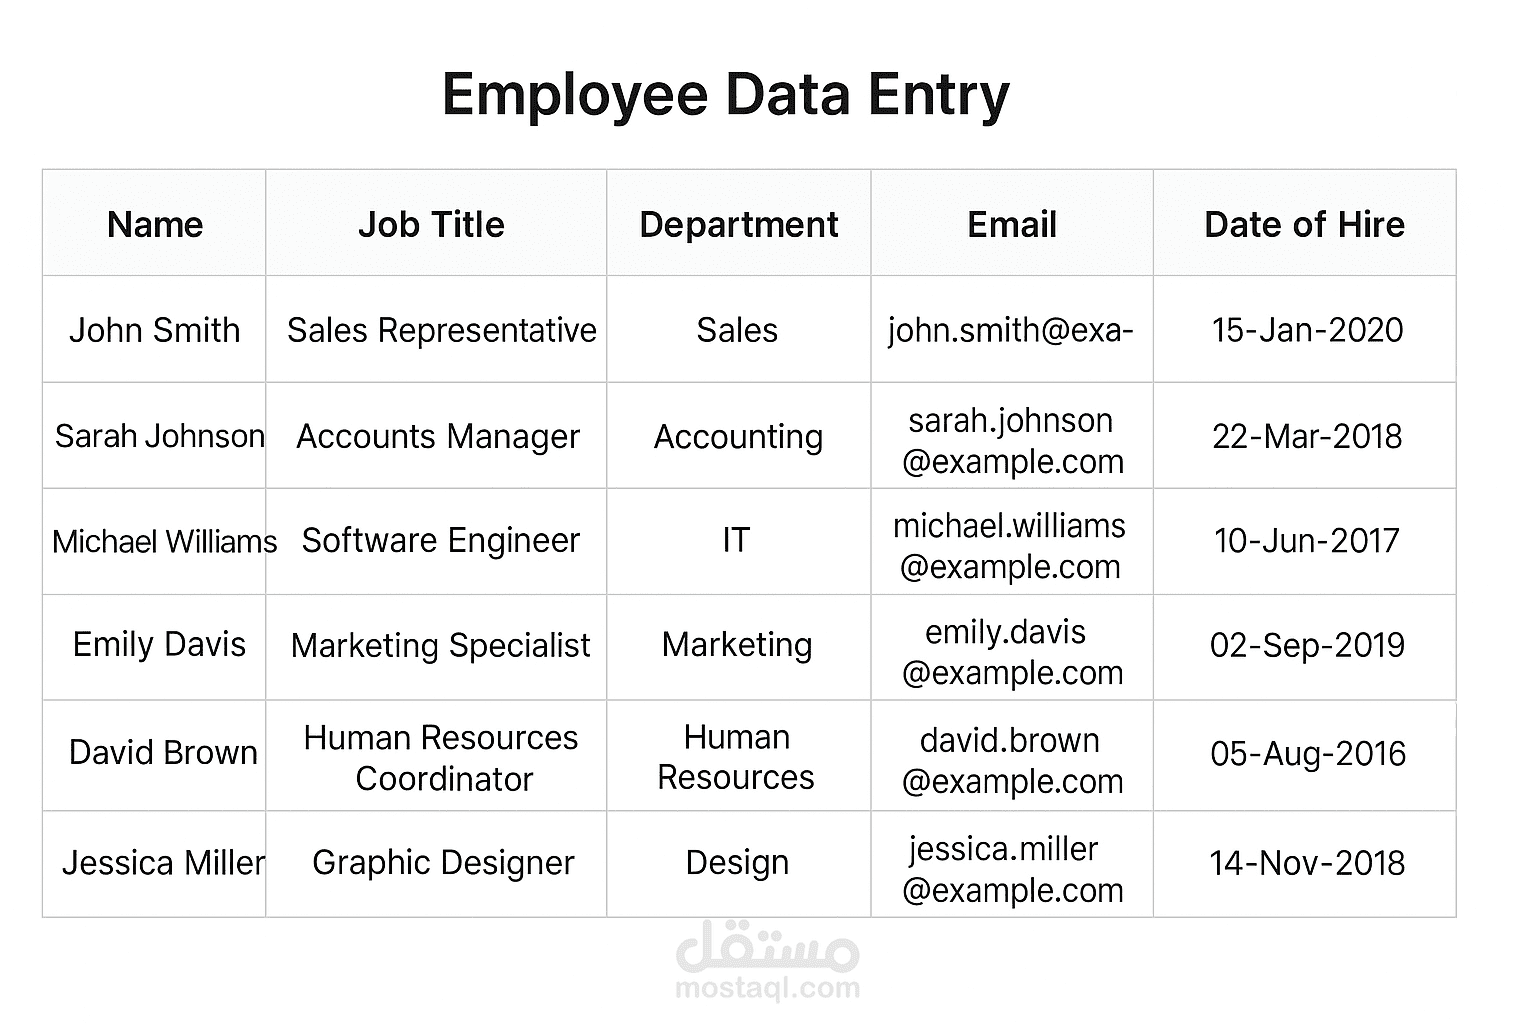Select the 05-Aug-2016 hire date
The height and width of the screenshot is (1024, 1536).
tap(1305, 753)
